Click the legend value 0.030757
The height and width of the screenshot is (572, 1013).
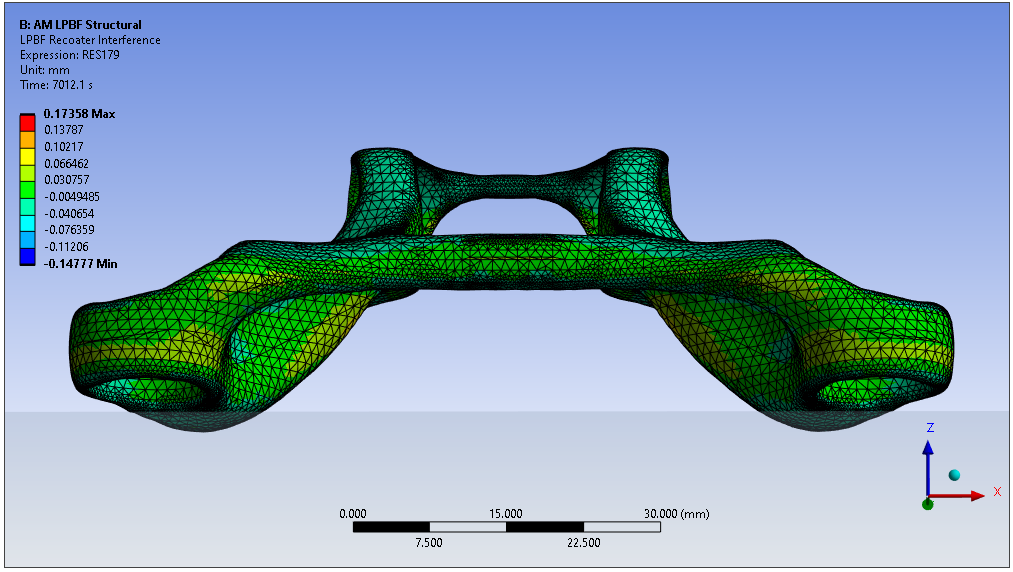pyautogui.click(x=67, y=180)
